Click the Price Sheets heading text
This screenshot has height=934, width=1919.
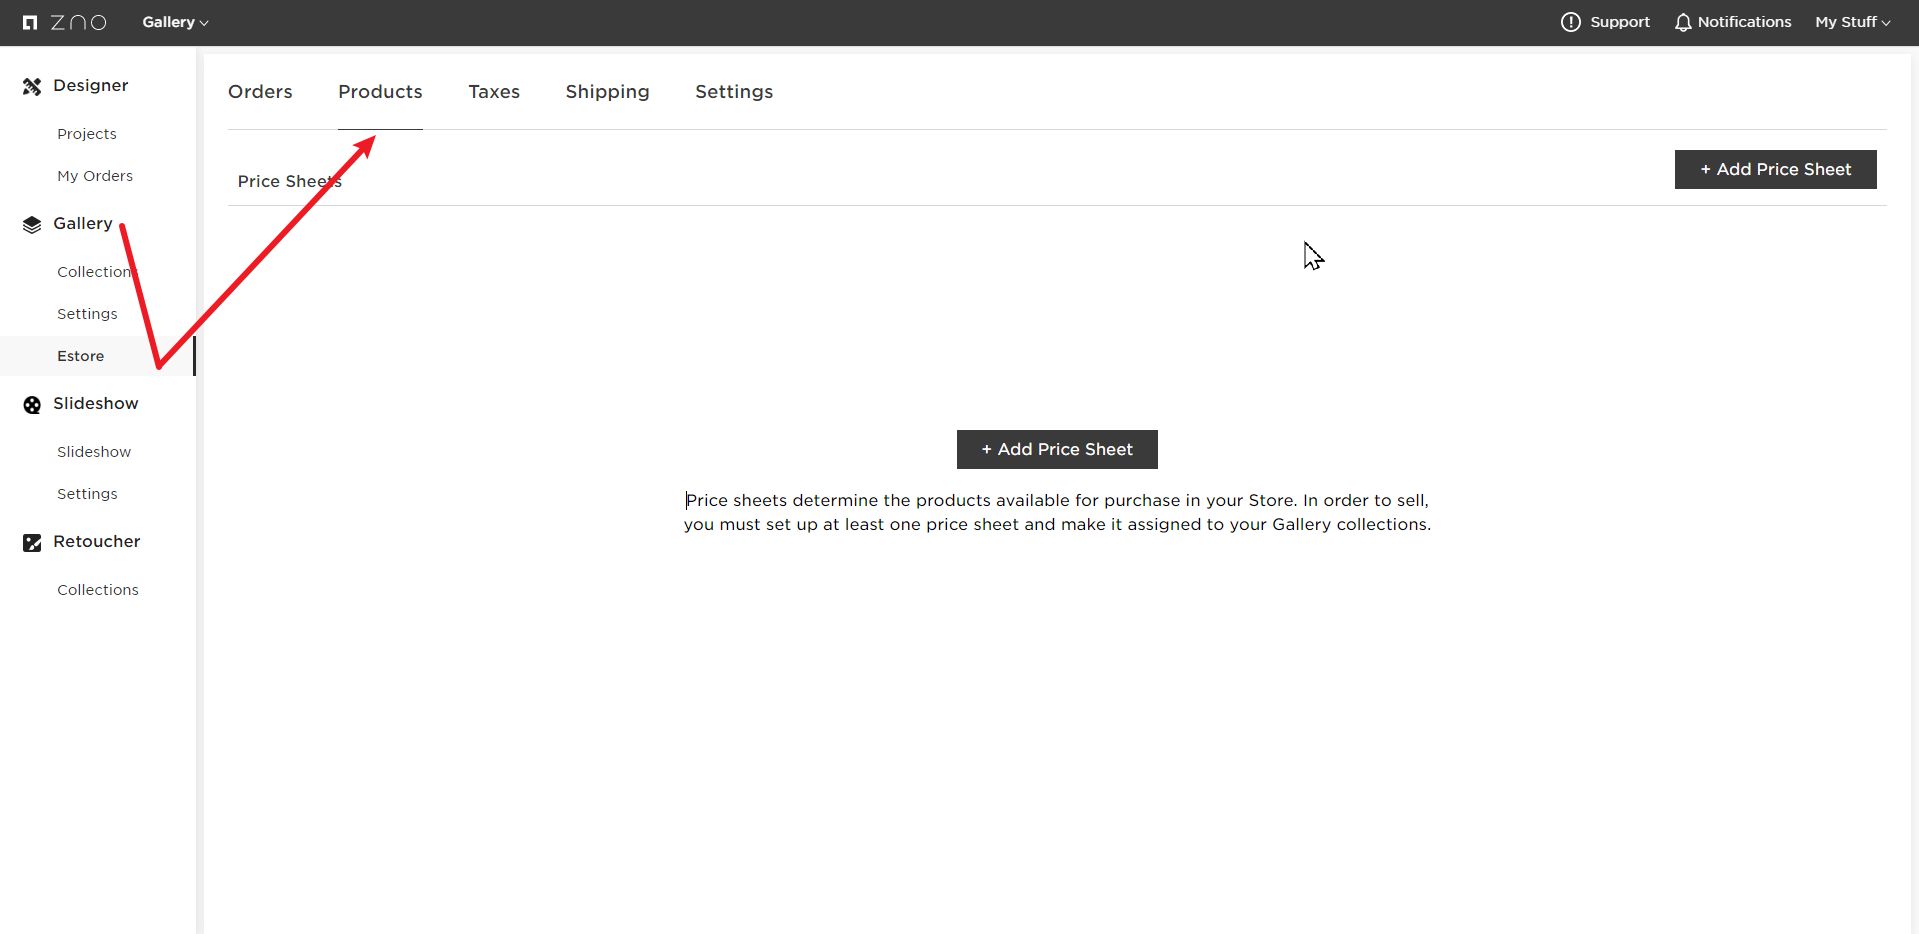point(290,181)
